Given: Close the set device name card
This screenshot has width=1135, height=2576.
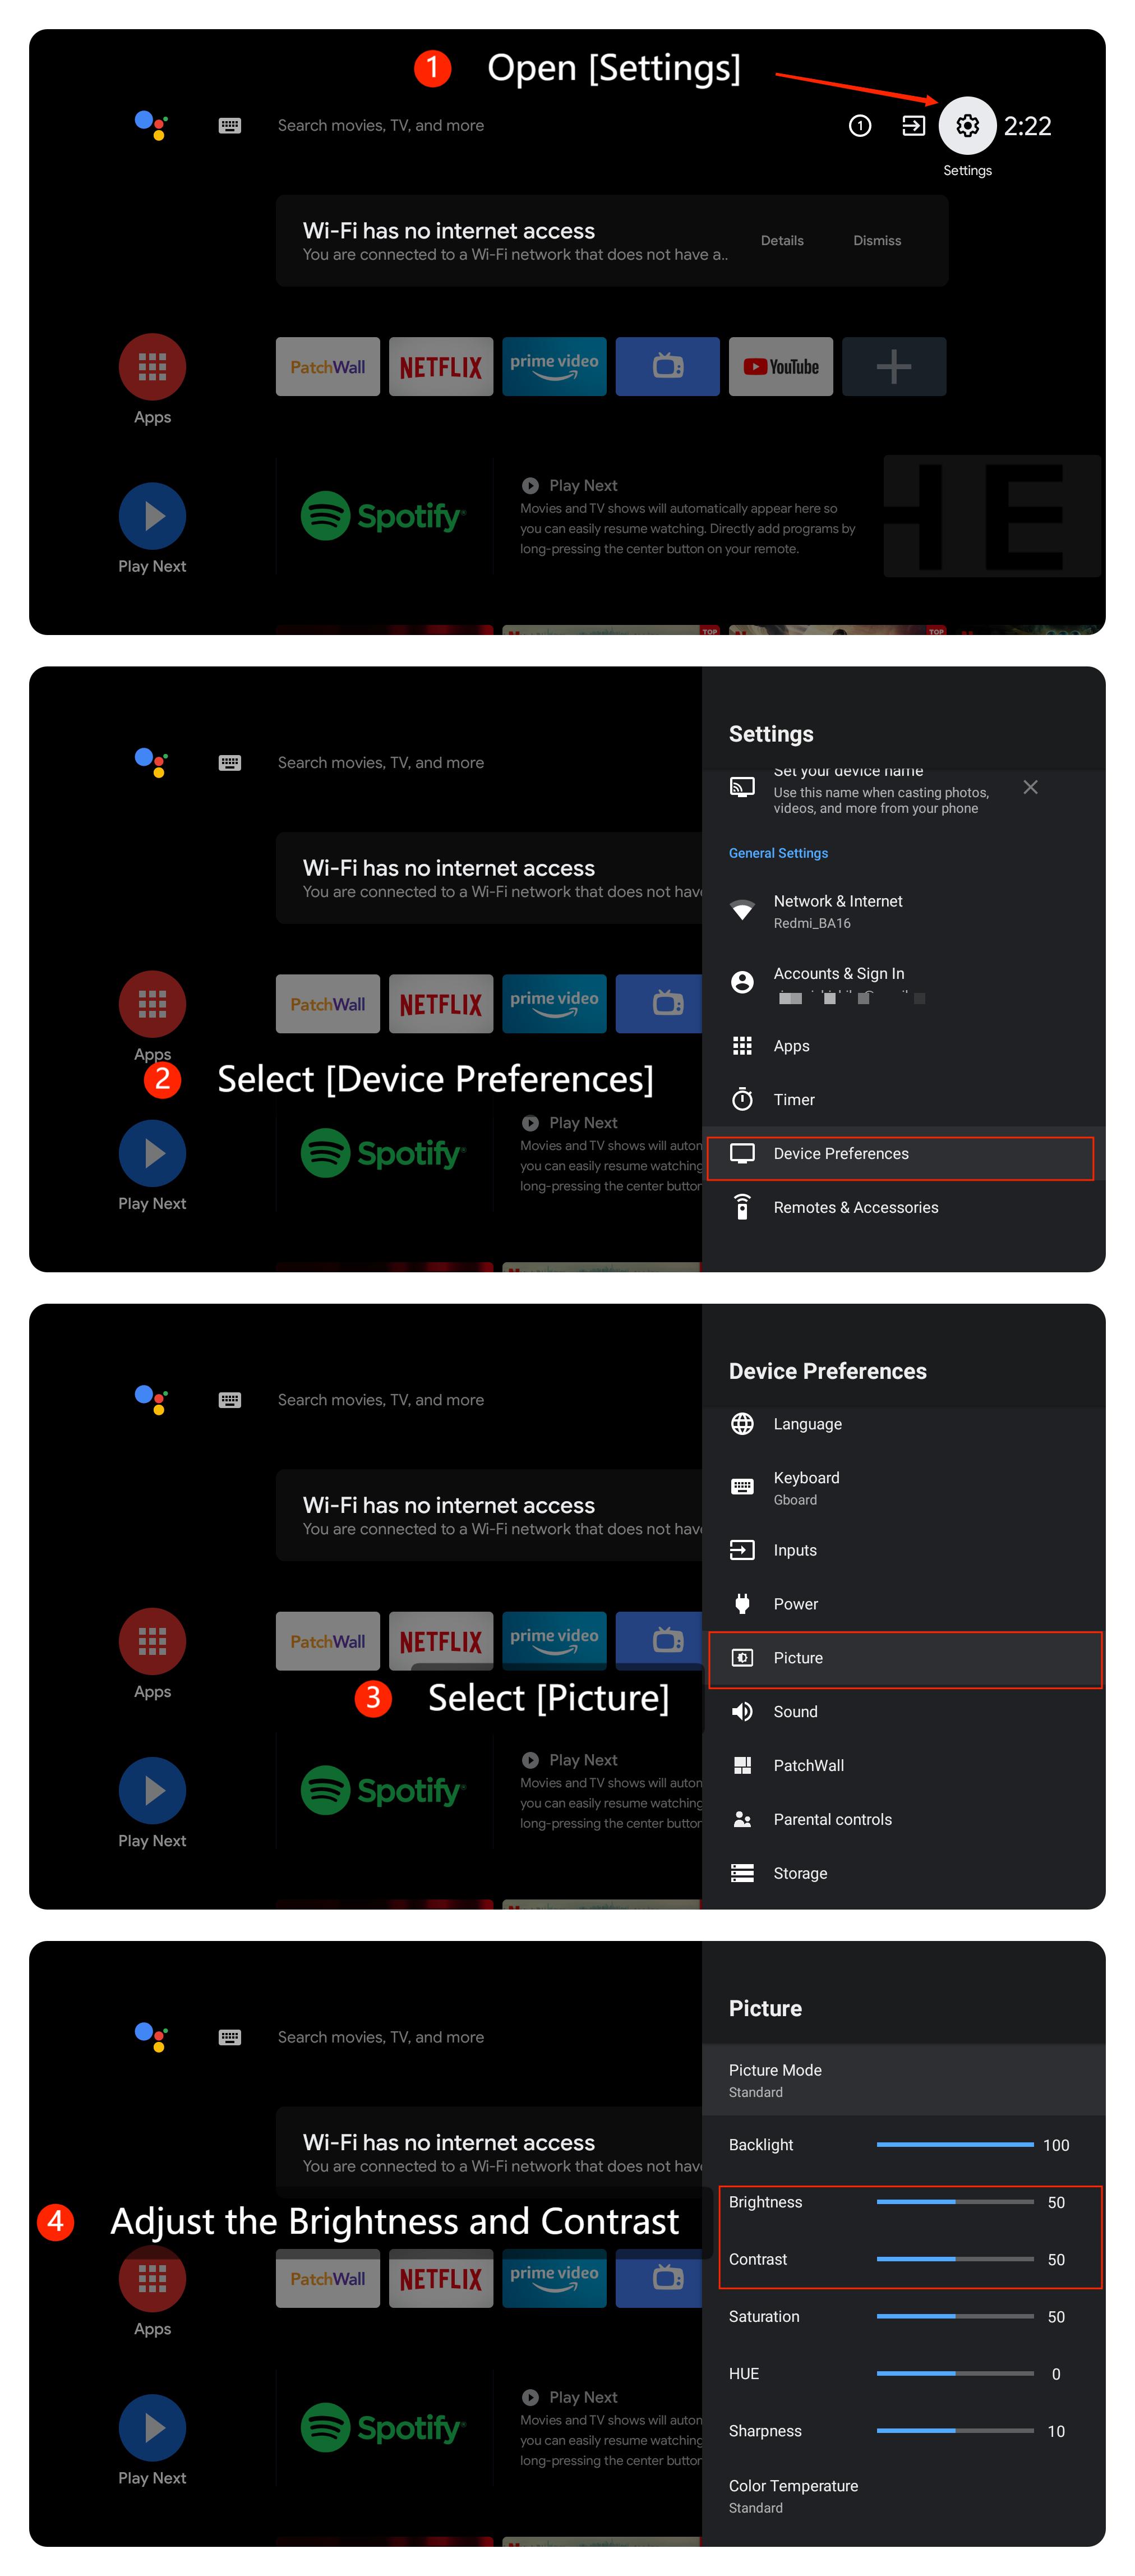Looking at the screenshot, I should click(1030, 788).
